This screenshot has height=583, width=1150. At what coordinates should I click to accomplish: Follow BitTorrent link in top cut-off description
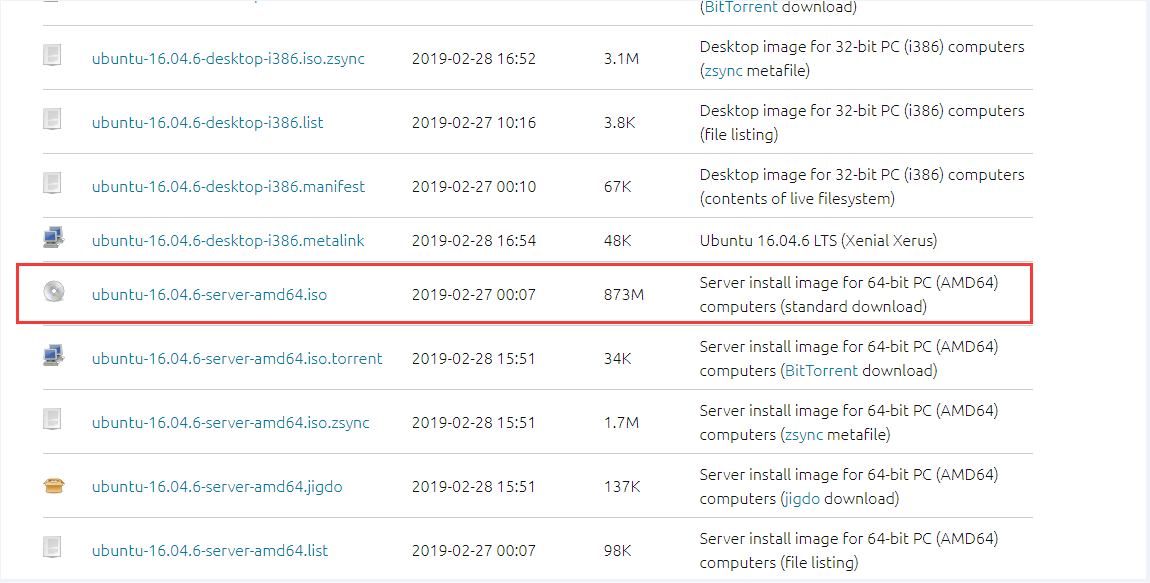[x=741, y=7]
